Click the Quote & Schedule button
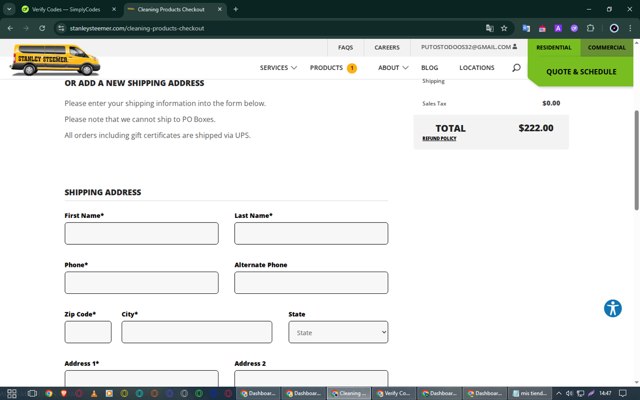Viewport: 640px width, 400px height. coord(581,72)
